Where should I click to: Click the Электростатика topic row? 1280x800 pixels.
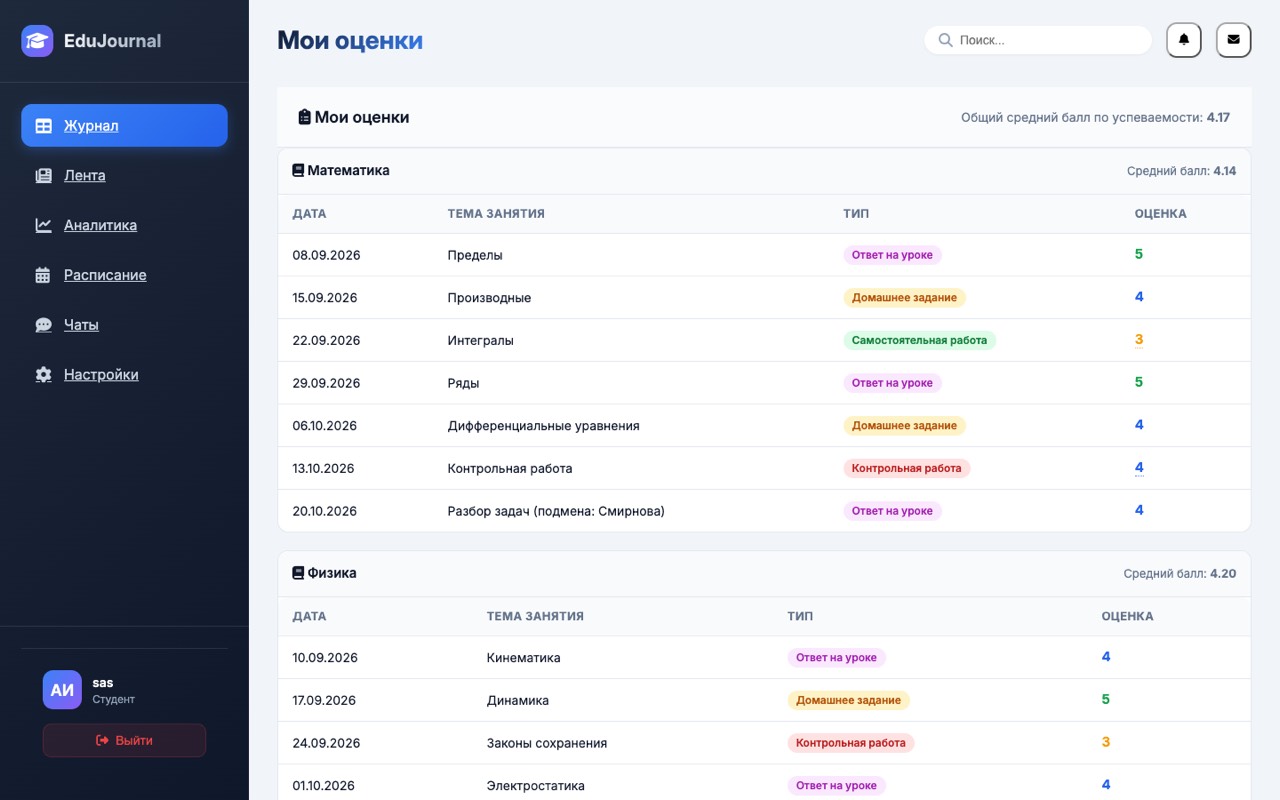tap(764, 786)
